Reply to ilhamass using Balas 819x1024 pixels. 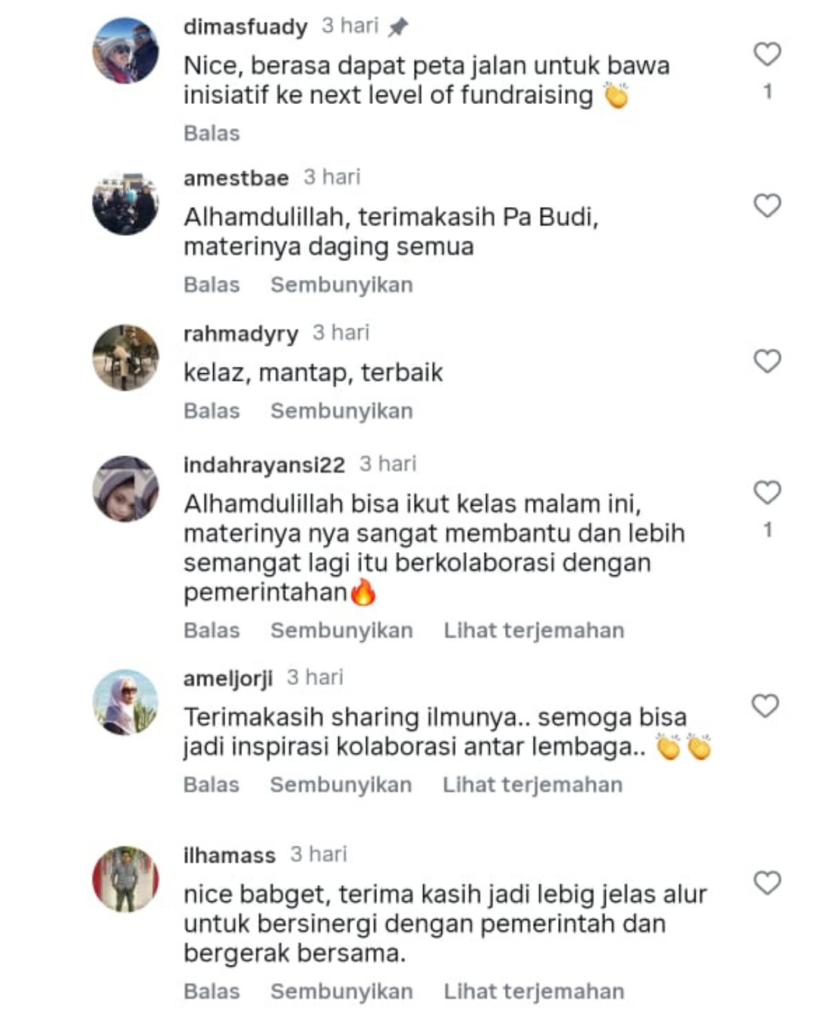[212, 991]
